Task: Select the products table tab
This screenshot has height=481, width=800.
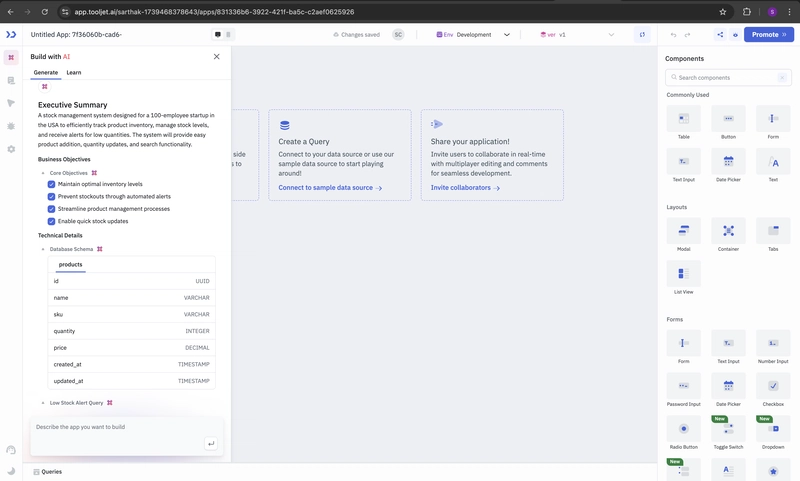Action: pos(70,264)
